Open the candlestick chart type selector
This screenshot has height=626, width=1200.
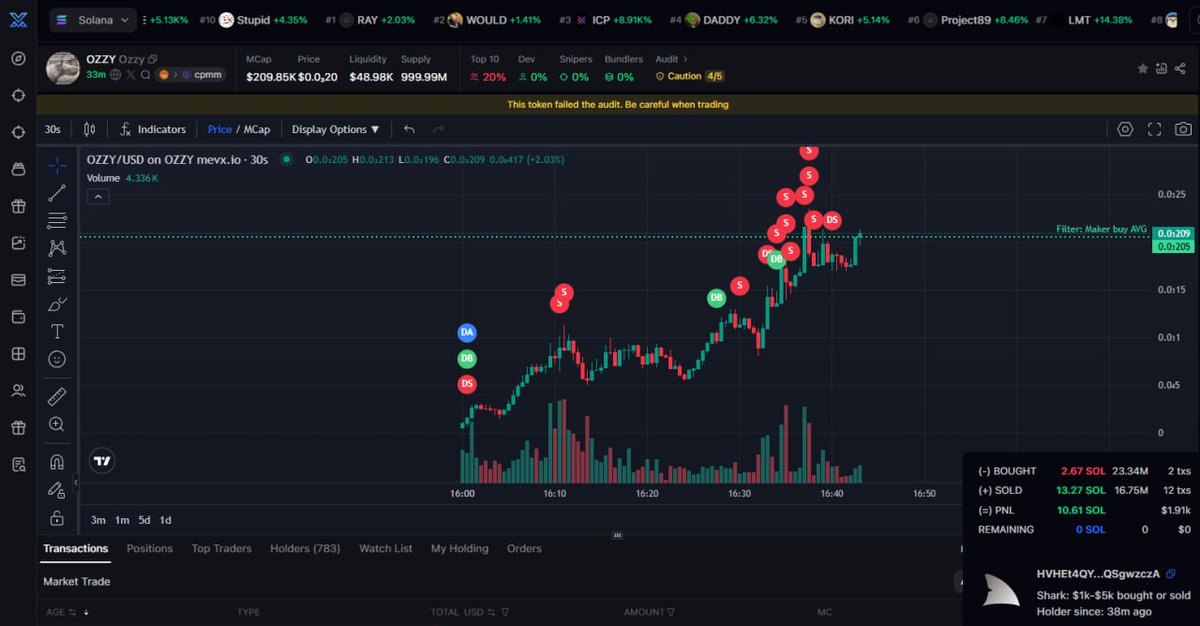click(x=90, y=129)
